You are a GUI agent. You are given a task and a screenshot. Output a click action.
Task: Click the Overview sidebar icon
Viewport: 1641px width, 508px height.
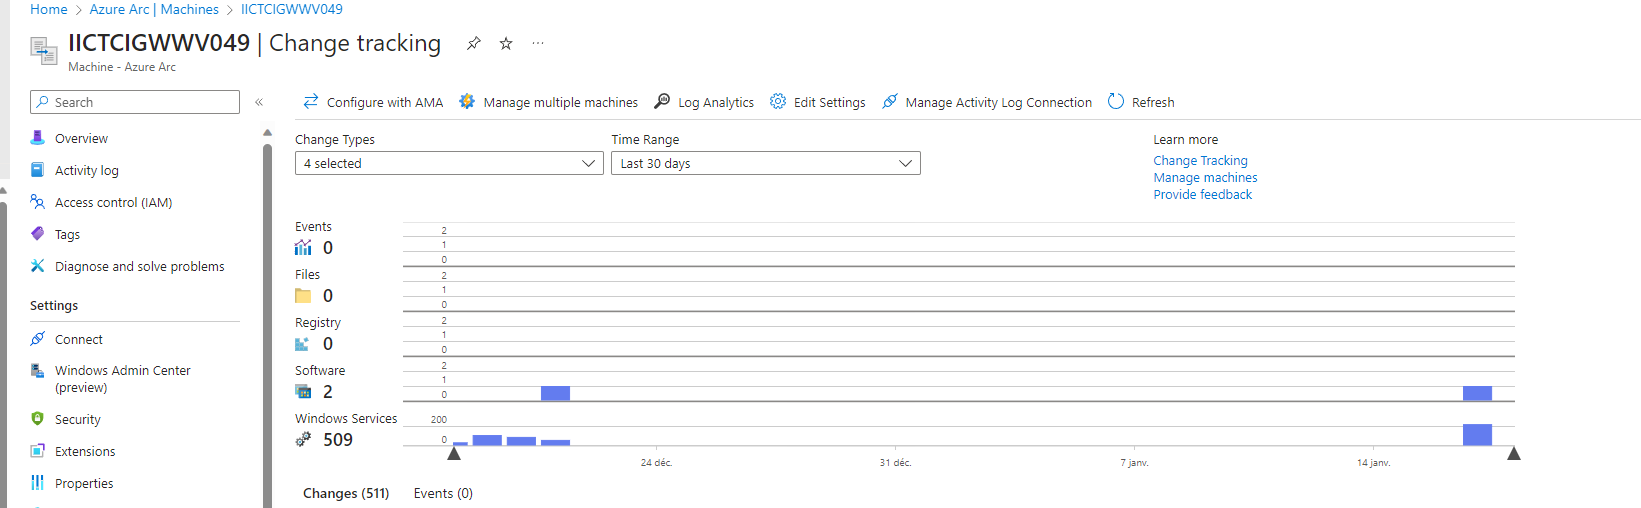[x=38, y=137]
